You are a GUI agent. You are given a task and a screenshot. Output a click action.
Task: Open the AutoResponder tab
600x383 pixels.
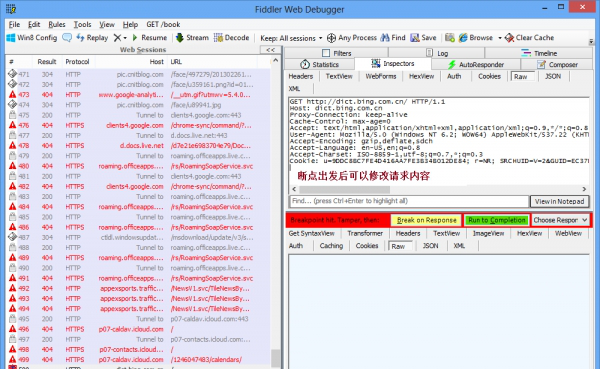tap(476, 64)
